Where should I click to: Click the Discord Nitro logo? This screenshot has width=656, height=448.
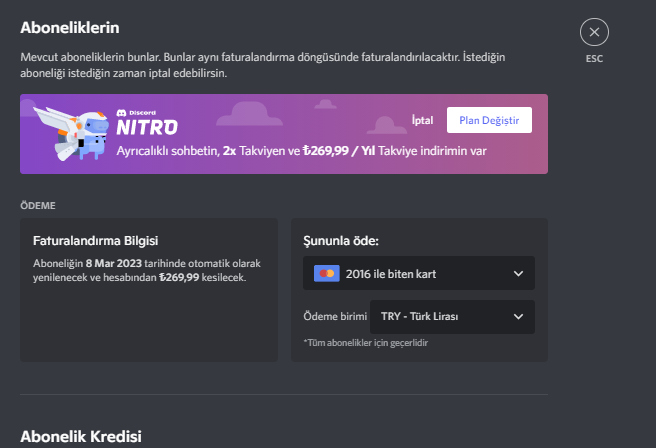coord(147,123)
